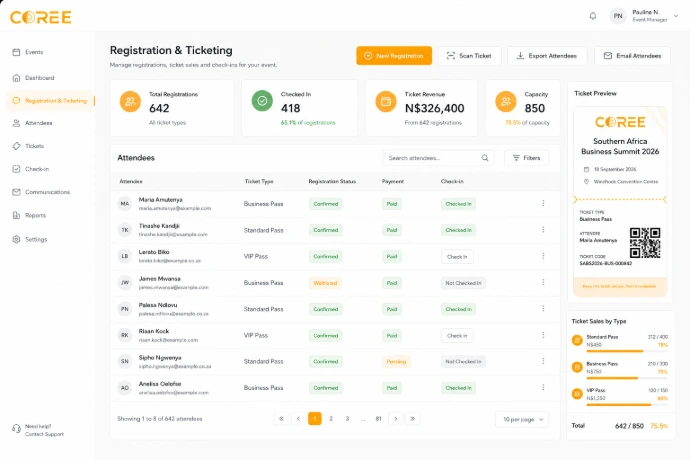
Task: Click the Total Registrations people icon
Action: [x=130, y=102]
